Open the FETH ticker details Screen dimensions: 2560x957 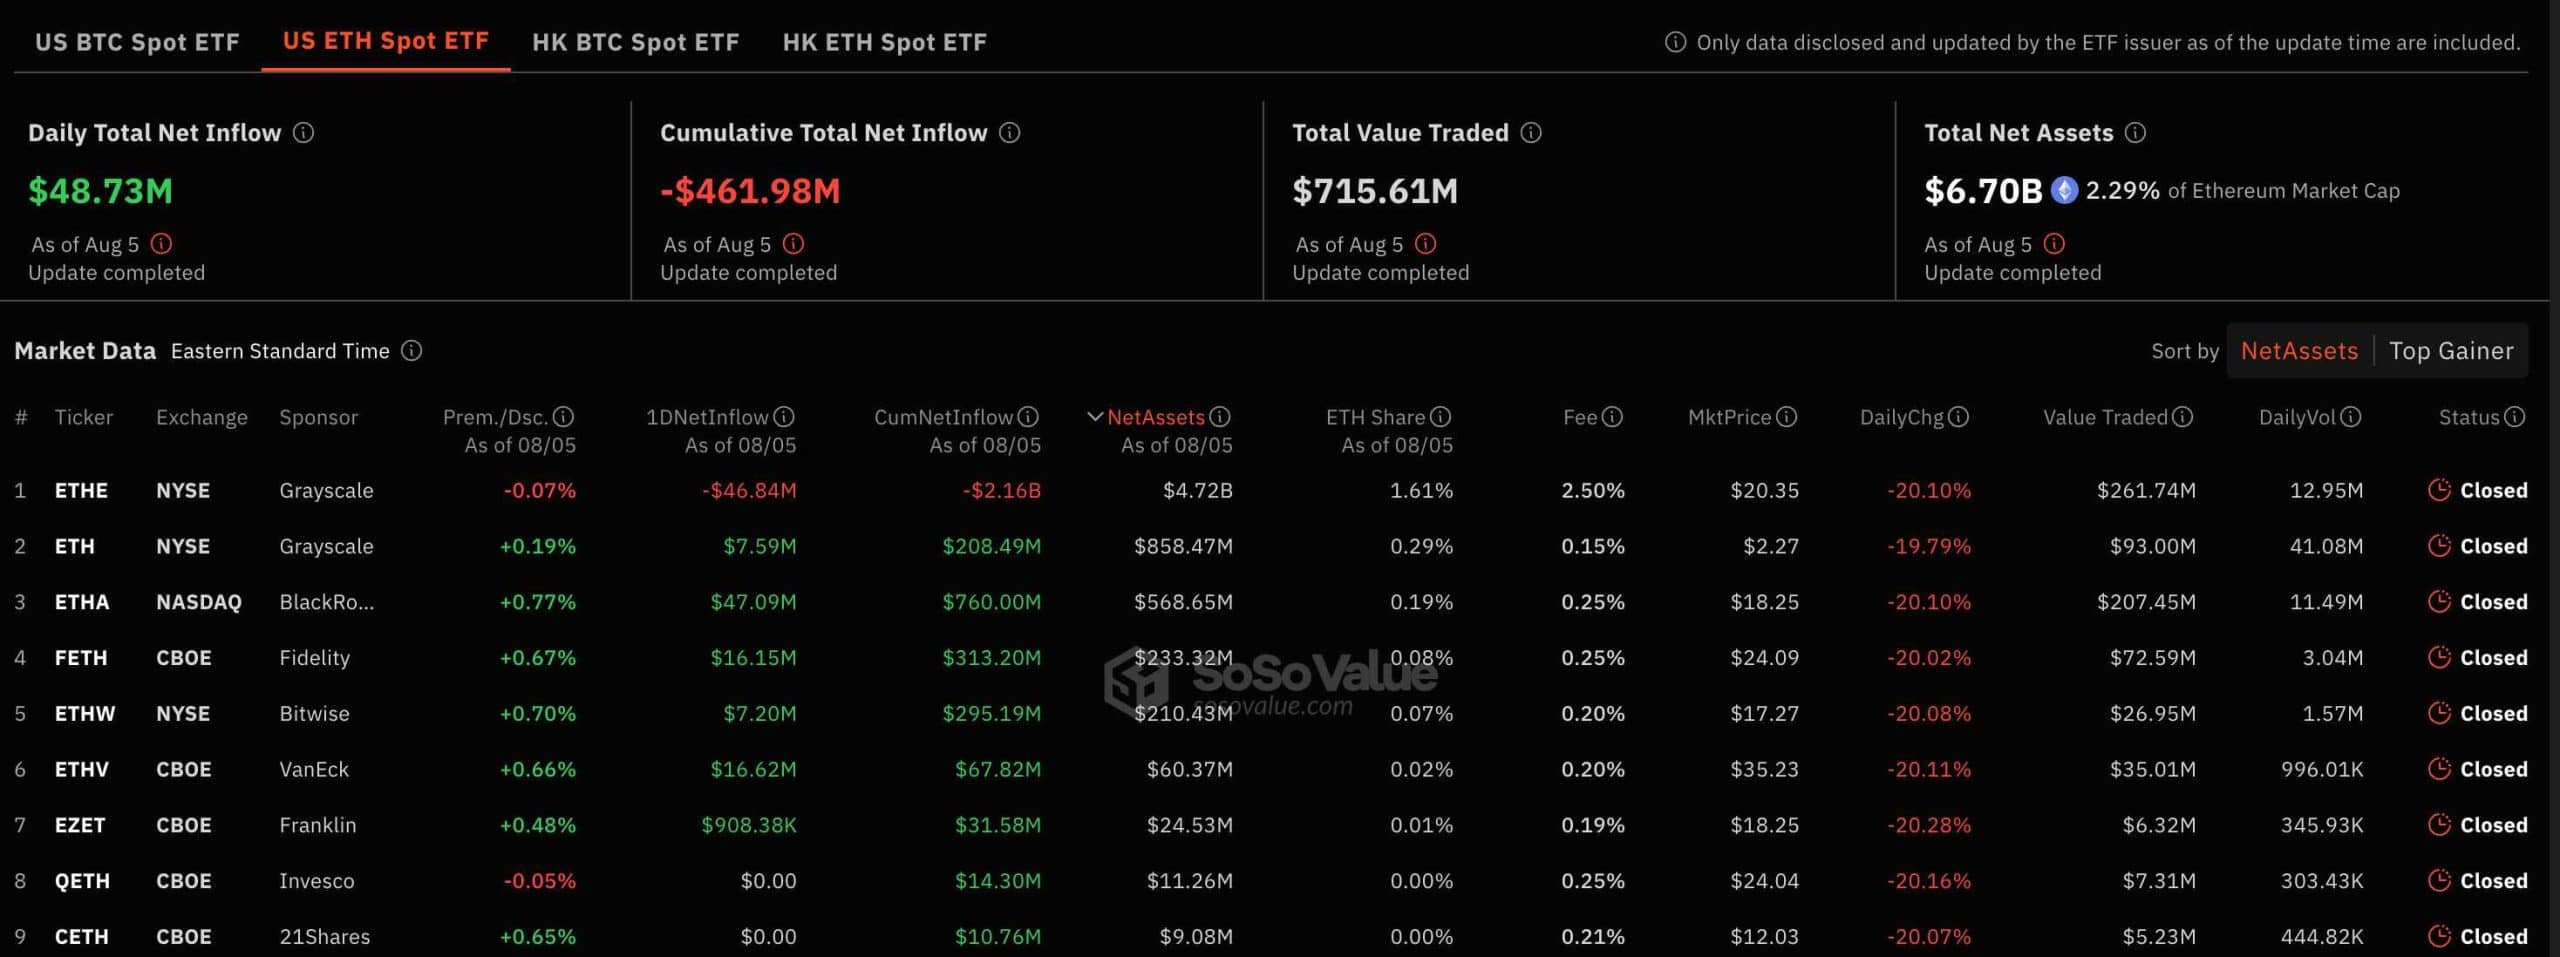(81, 658)
